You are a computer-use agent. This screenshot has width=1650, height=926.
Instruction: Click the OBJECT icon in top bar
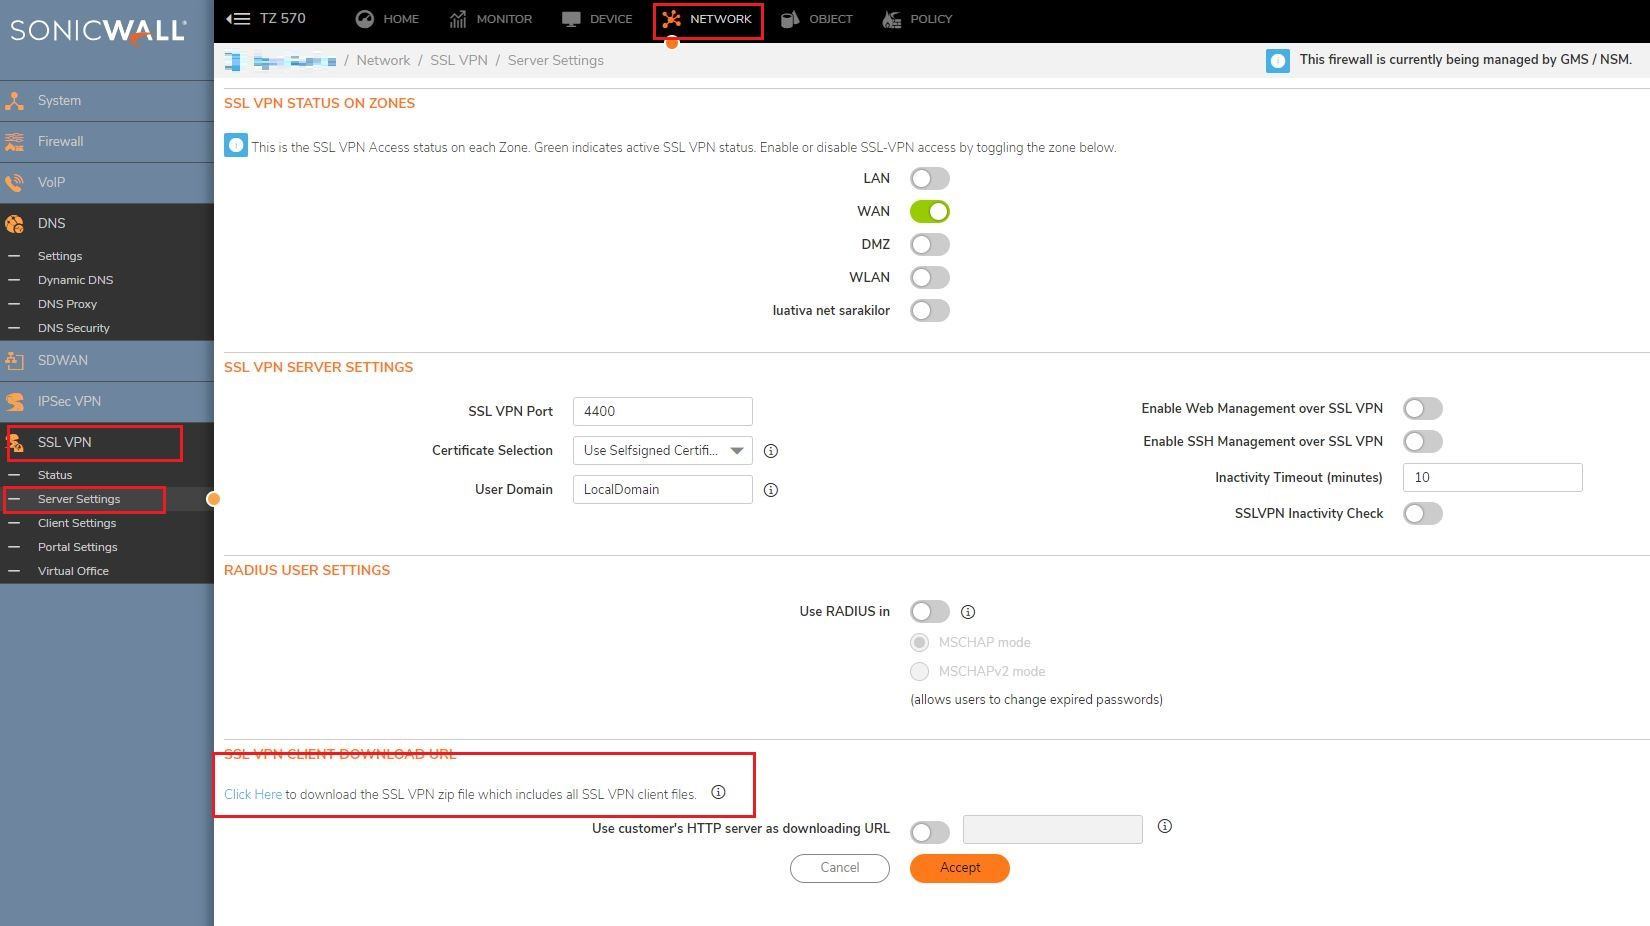point(790,19)
